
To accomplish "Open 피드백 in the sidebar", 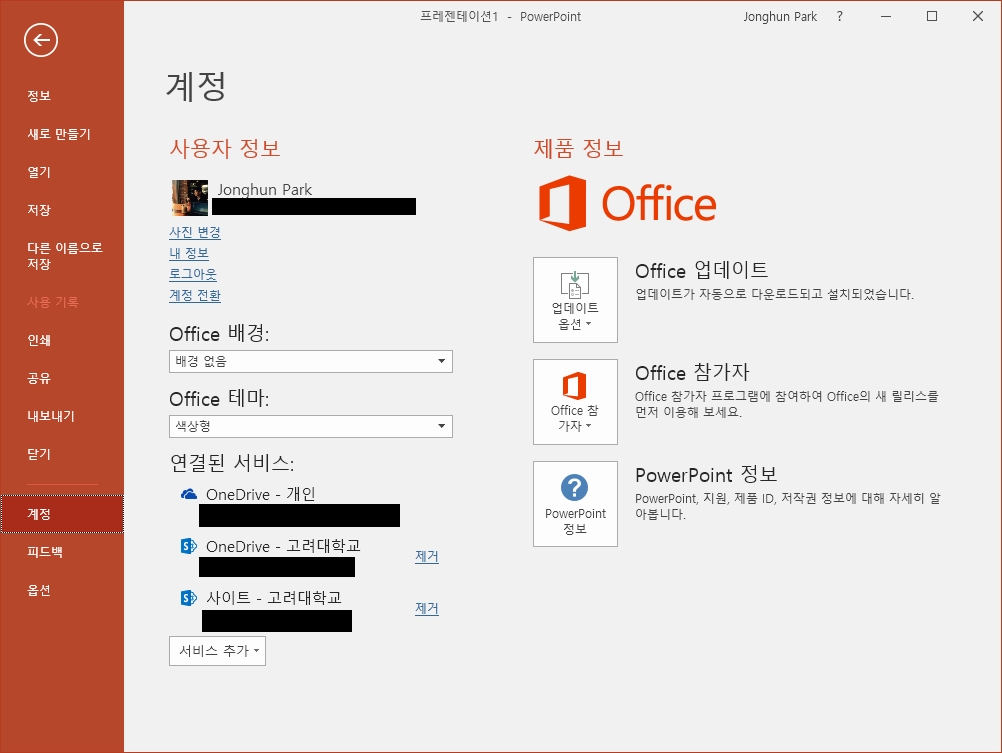I will click(45, 552).
